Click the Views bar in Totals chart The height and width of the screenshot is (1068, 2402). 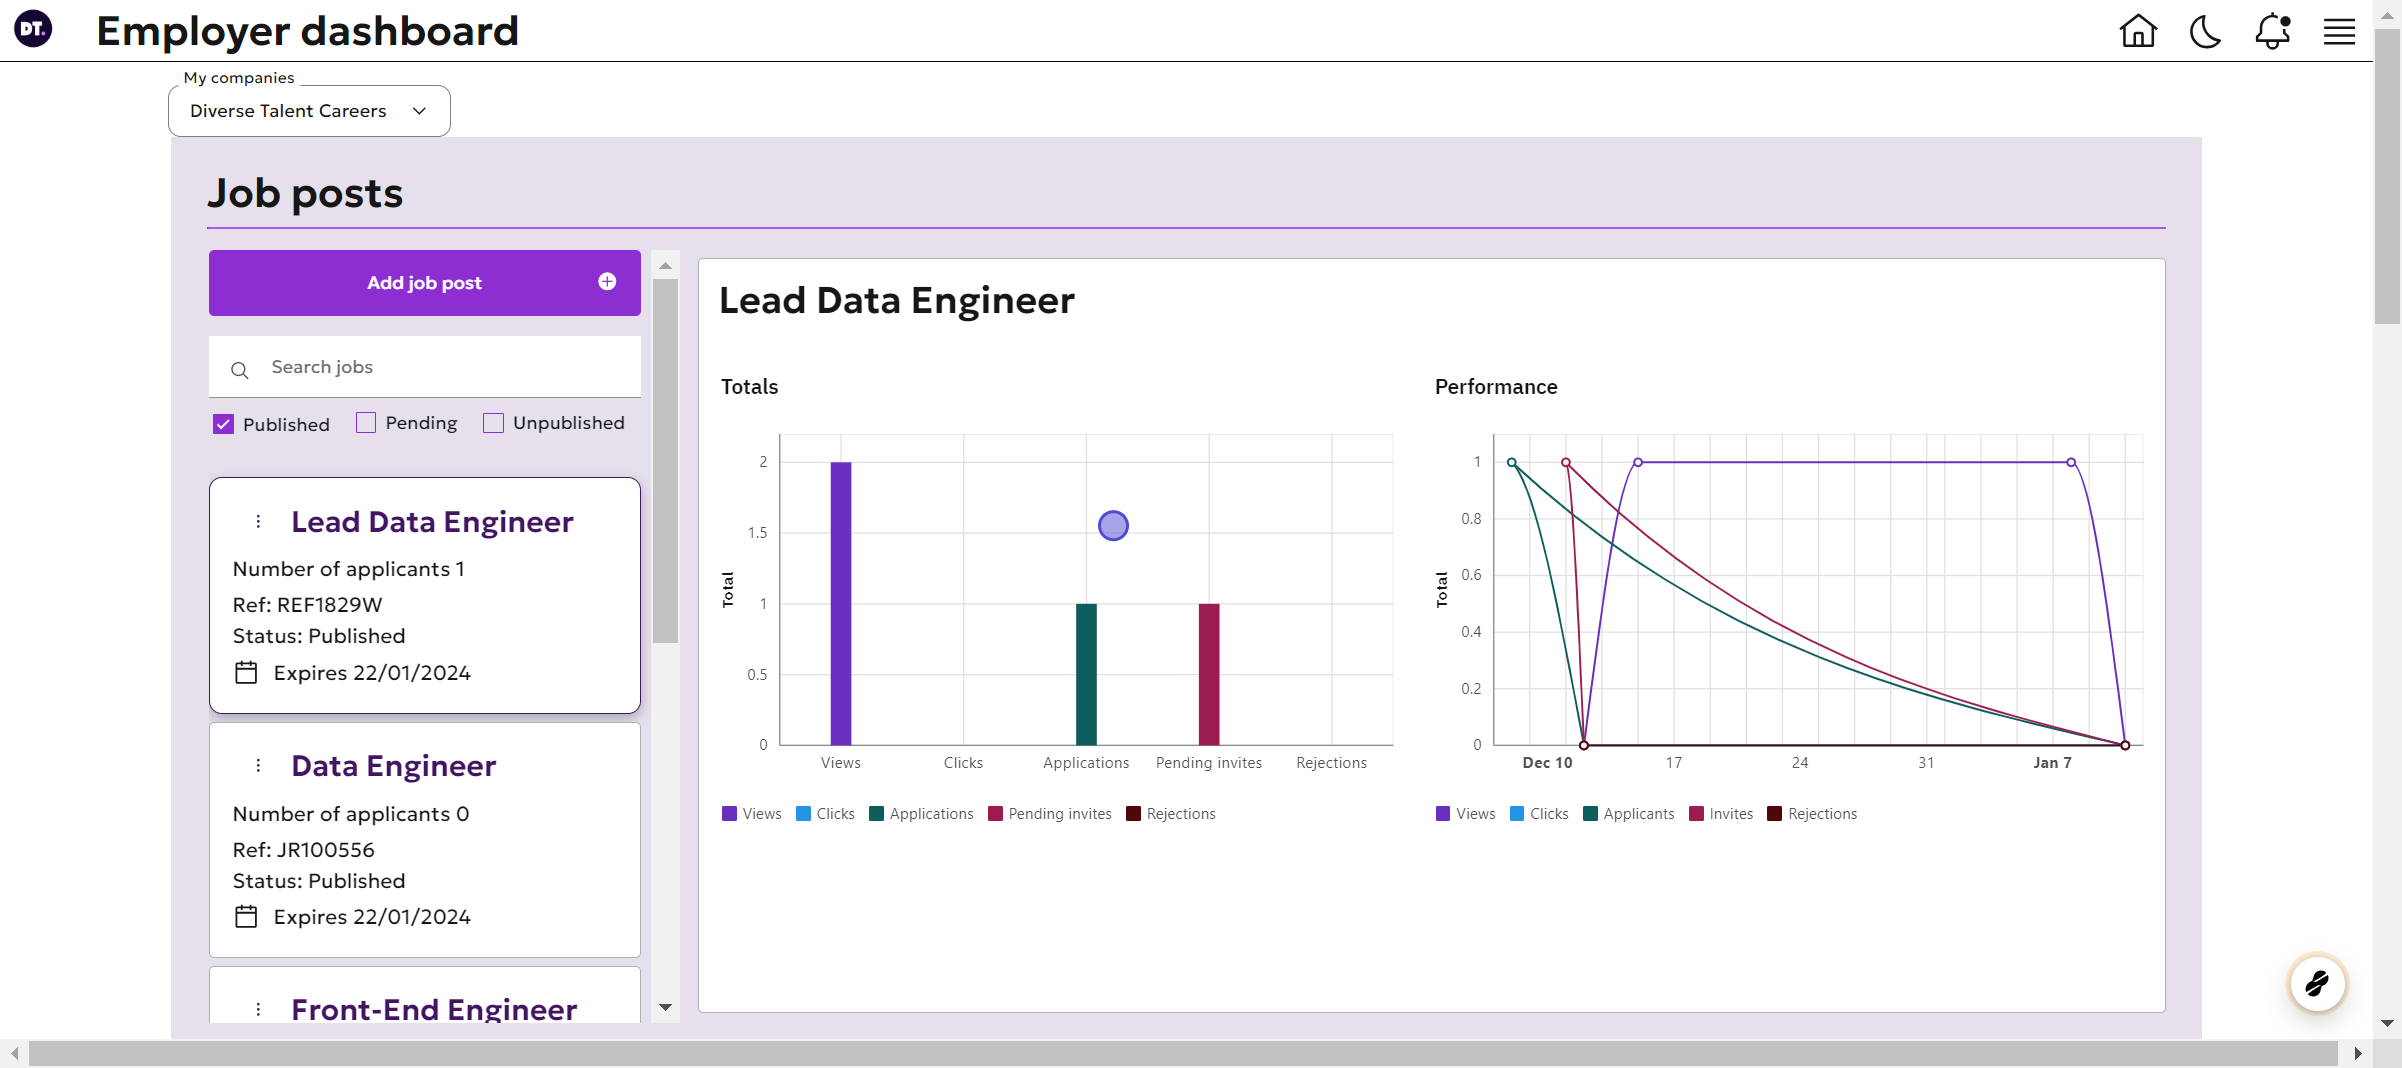tap(841, 604)
